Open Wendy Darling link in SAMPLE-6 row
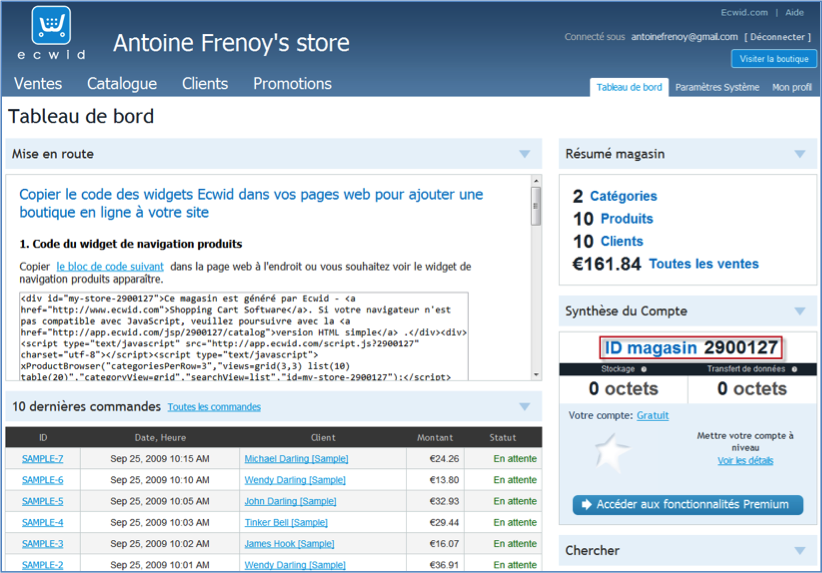The width and height of the screenshot is (822, 573). [x=295, y=480]
